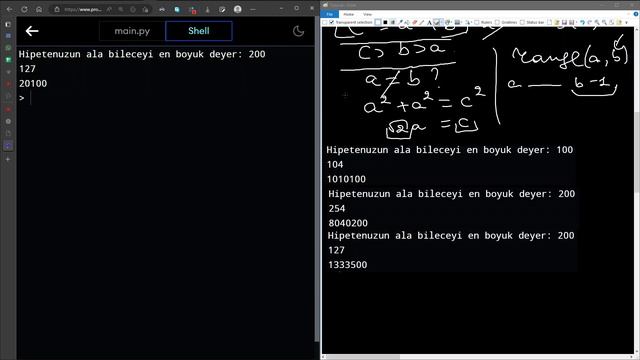Toggle dark mode with the moon icon
The width and height of the screenshot is (640, 360).
click(x=298, y=31)
